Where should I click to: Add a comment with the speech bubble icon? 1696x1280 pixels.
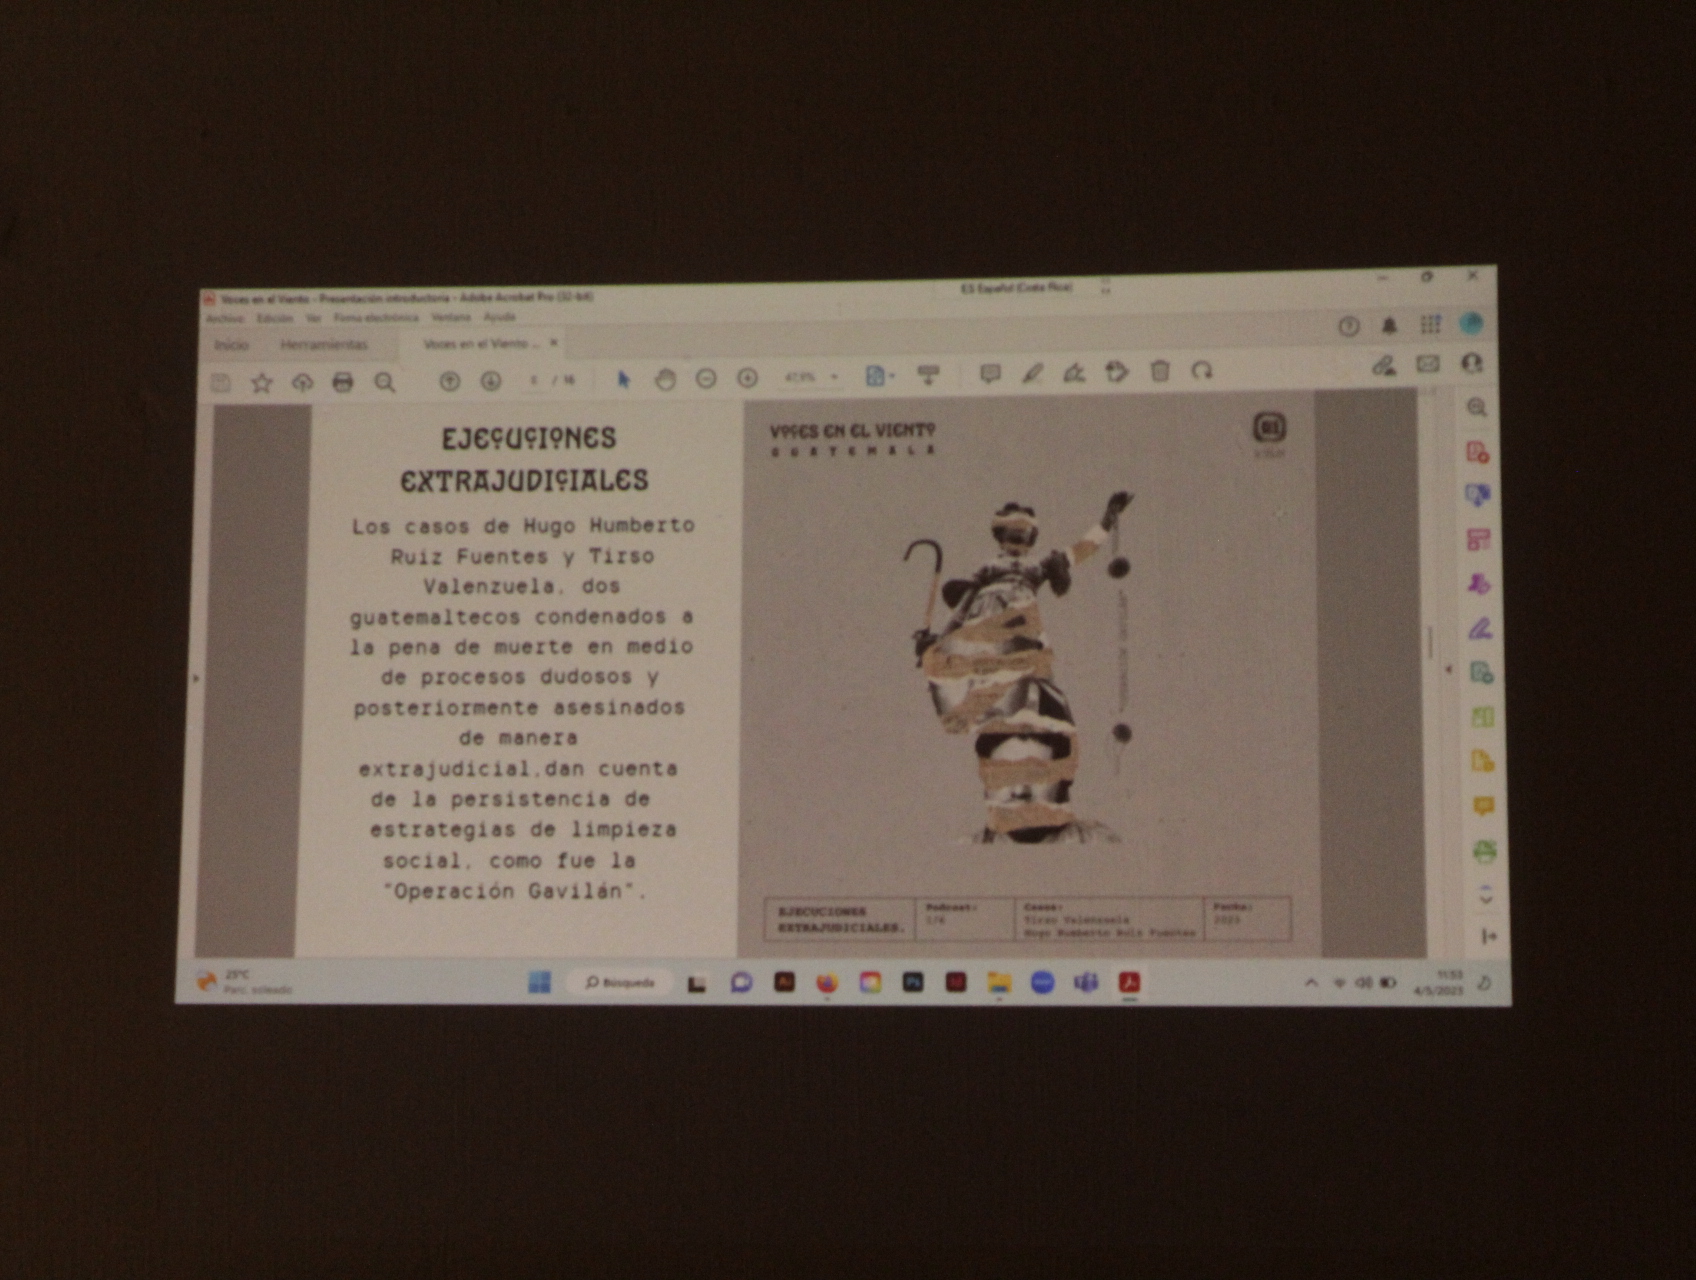(990, 374)
